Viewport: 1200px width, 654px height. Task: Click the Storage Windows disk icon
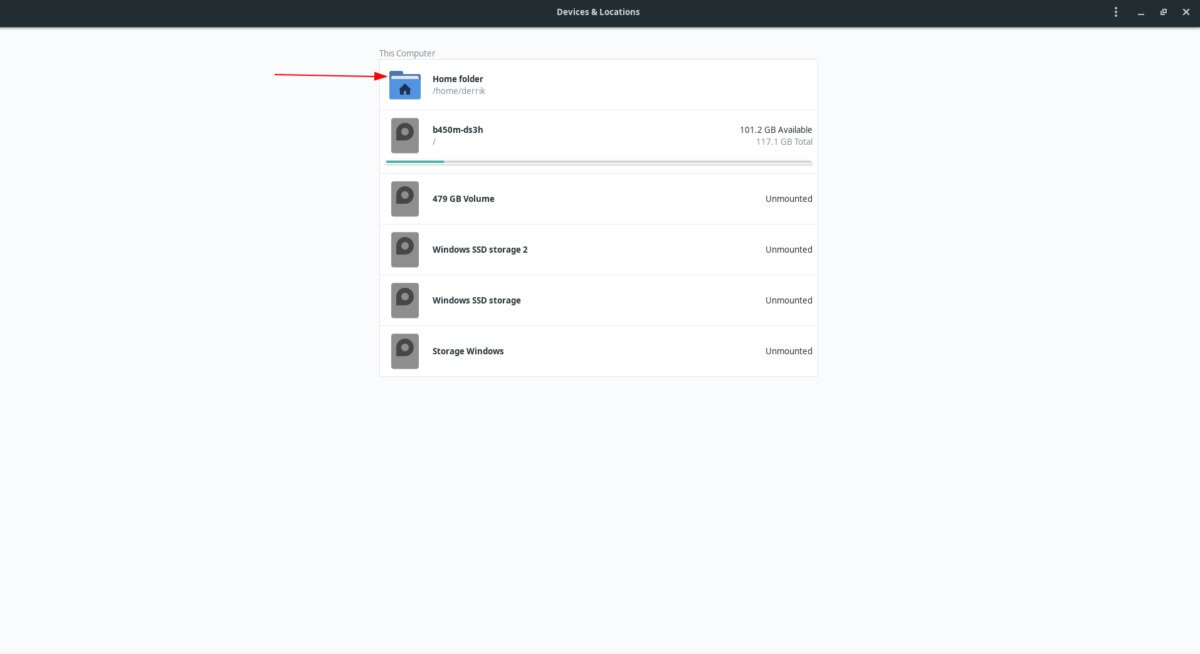click(405, 352)
